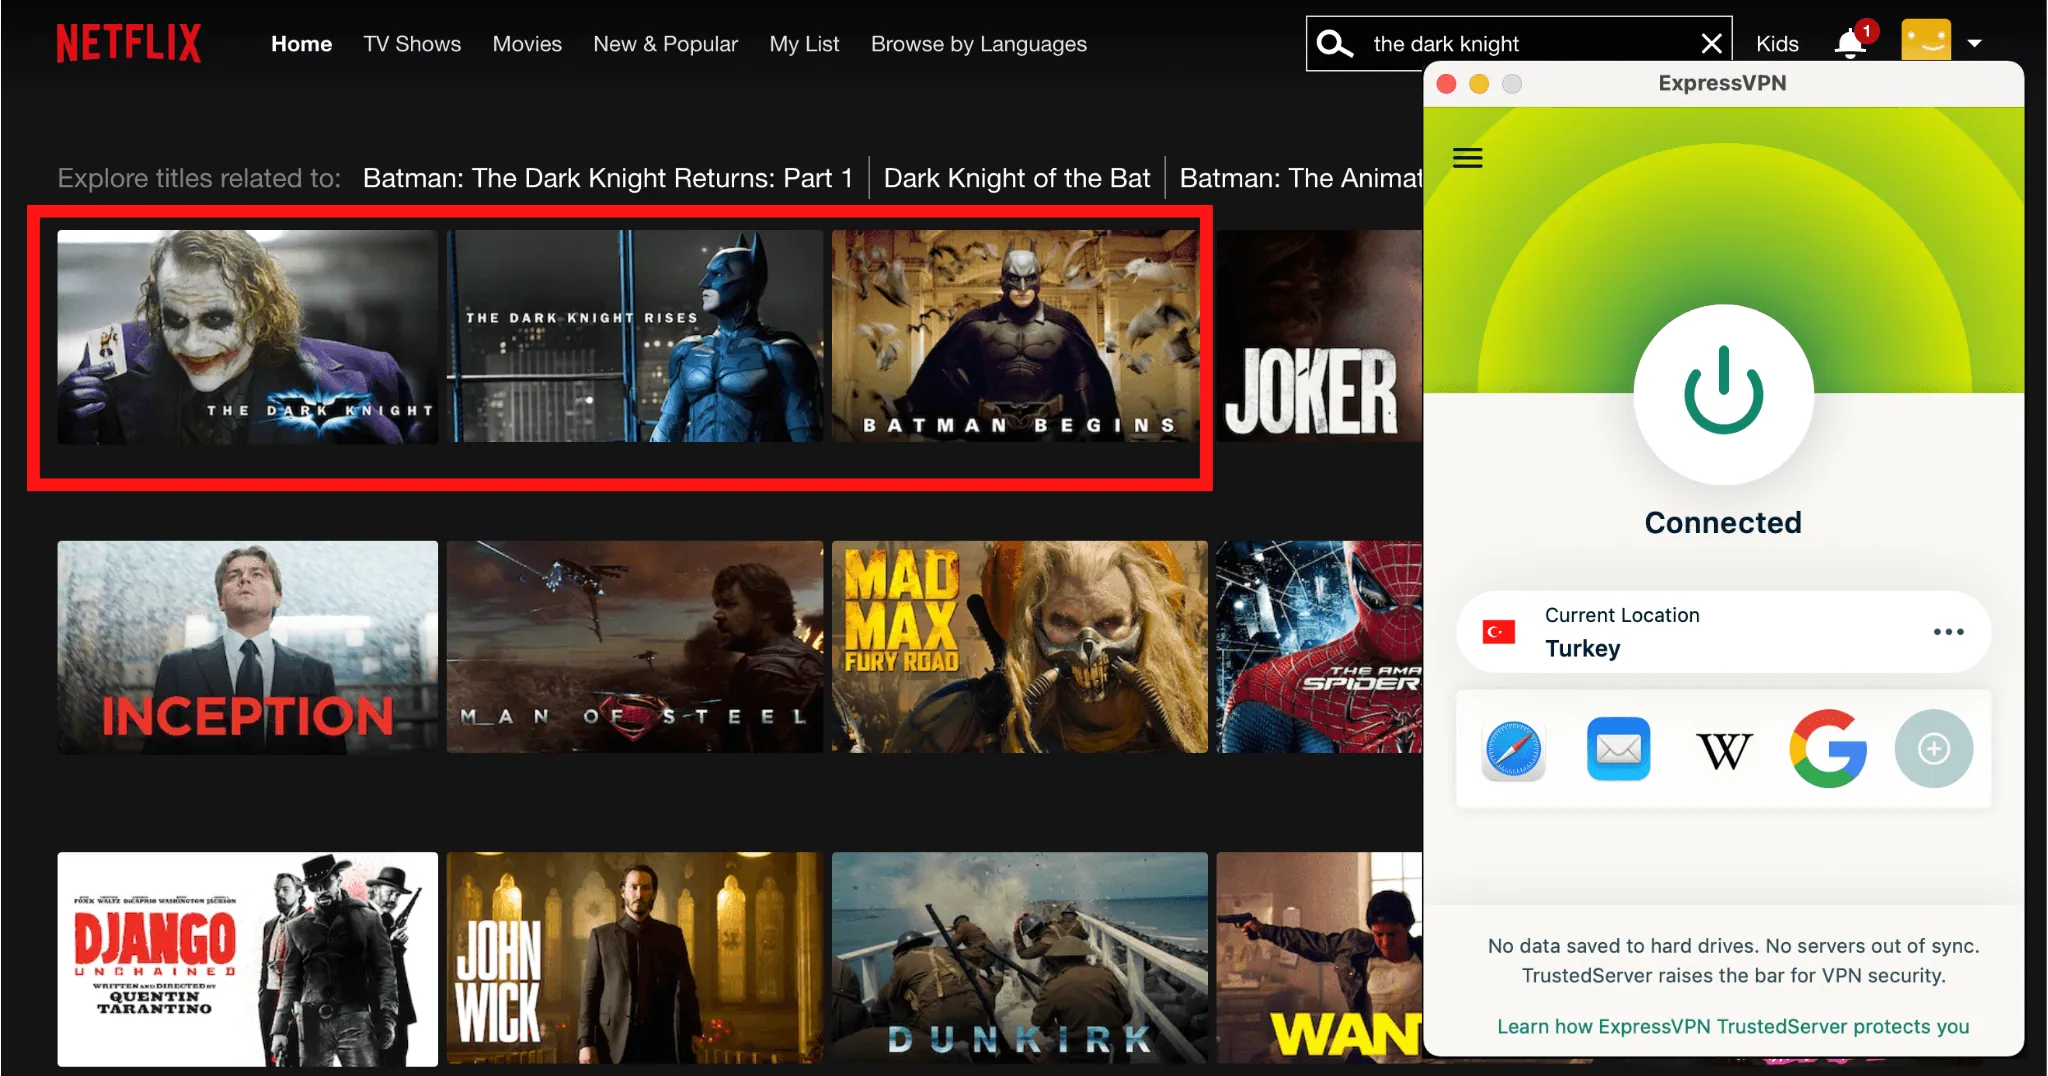Toggle the ExpressVPN power button
The width and height of the screenshot is (2048, 1076).
coord(1723,393)
